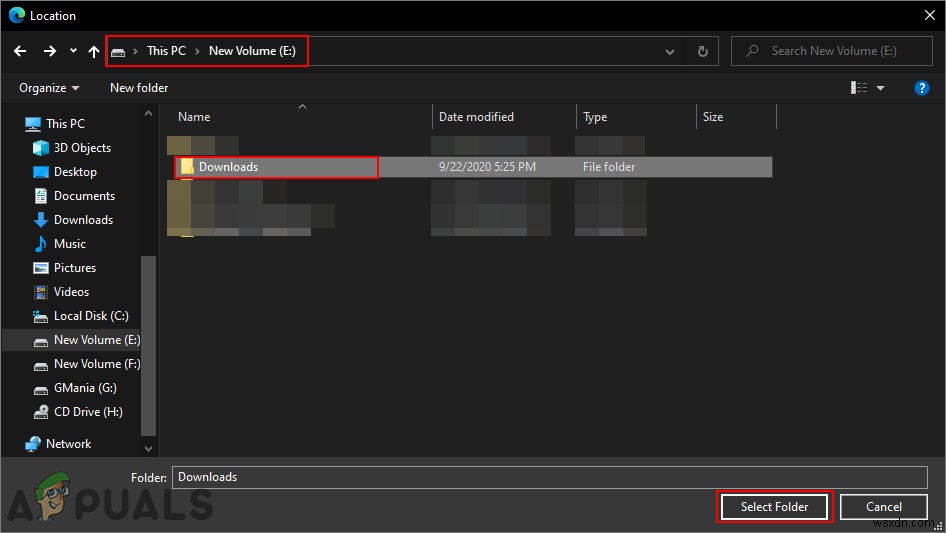This screenshot has height=533, width=946.
Task: Click the 9/22/2020 5:25 PM date cell
Action: (487, 167)
